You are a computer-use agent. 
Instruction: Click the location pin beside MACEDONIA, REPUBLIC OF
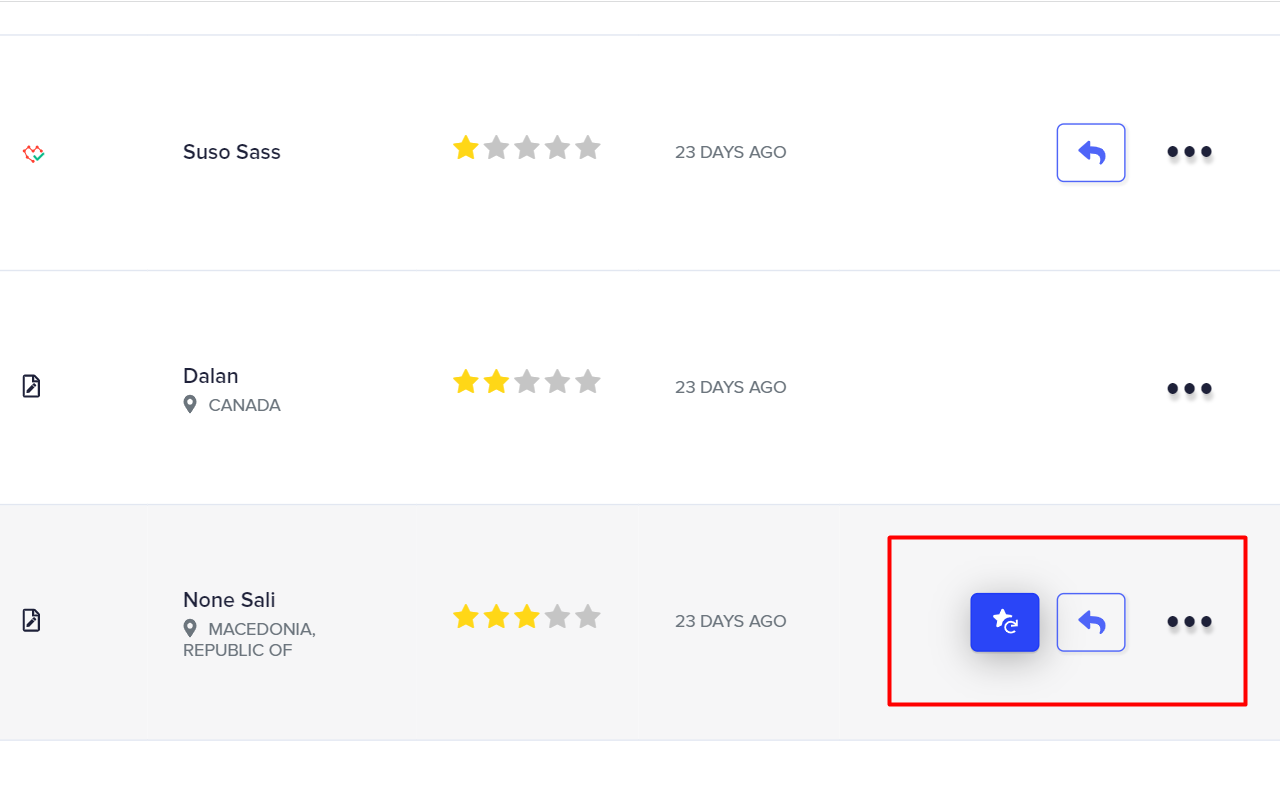click(x=190, y=628)
